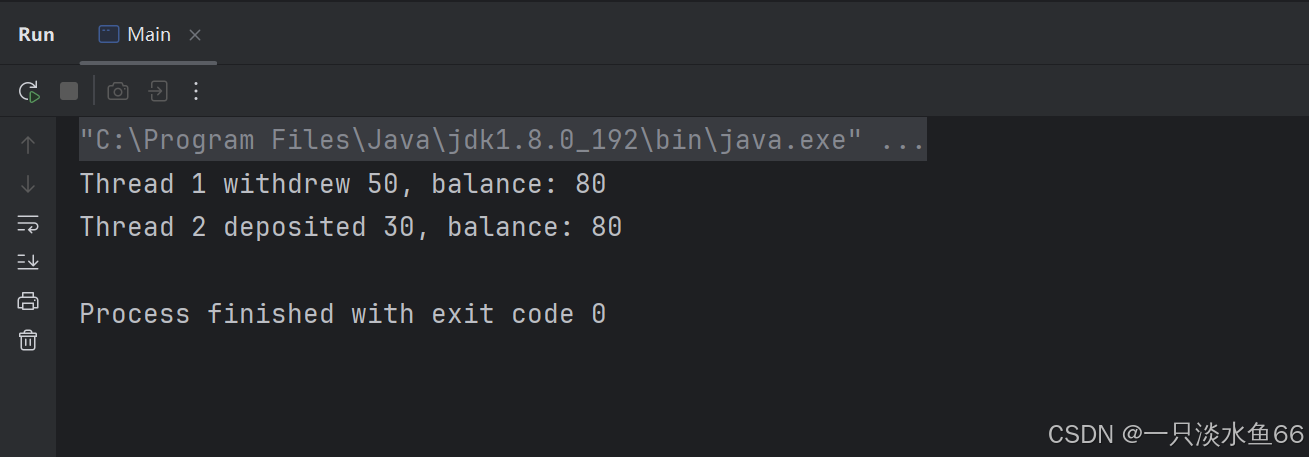The height and width of the screenshot is (457, 1309).
Task: Rerun the Main program
Action: tap(29, 92)
